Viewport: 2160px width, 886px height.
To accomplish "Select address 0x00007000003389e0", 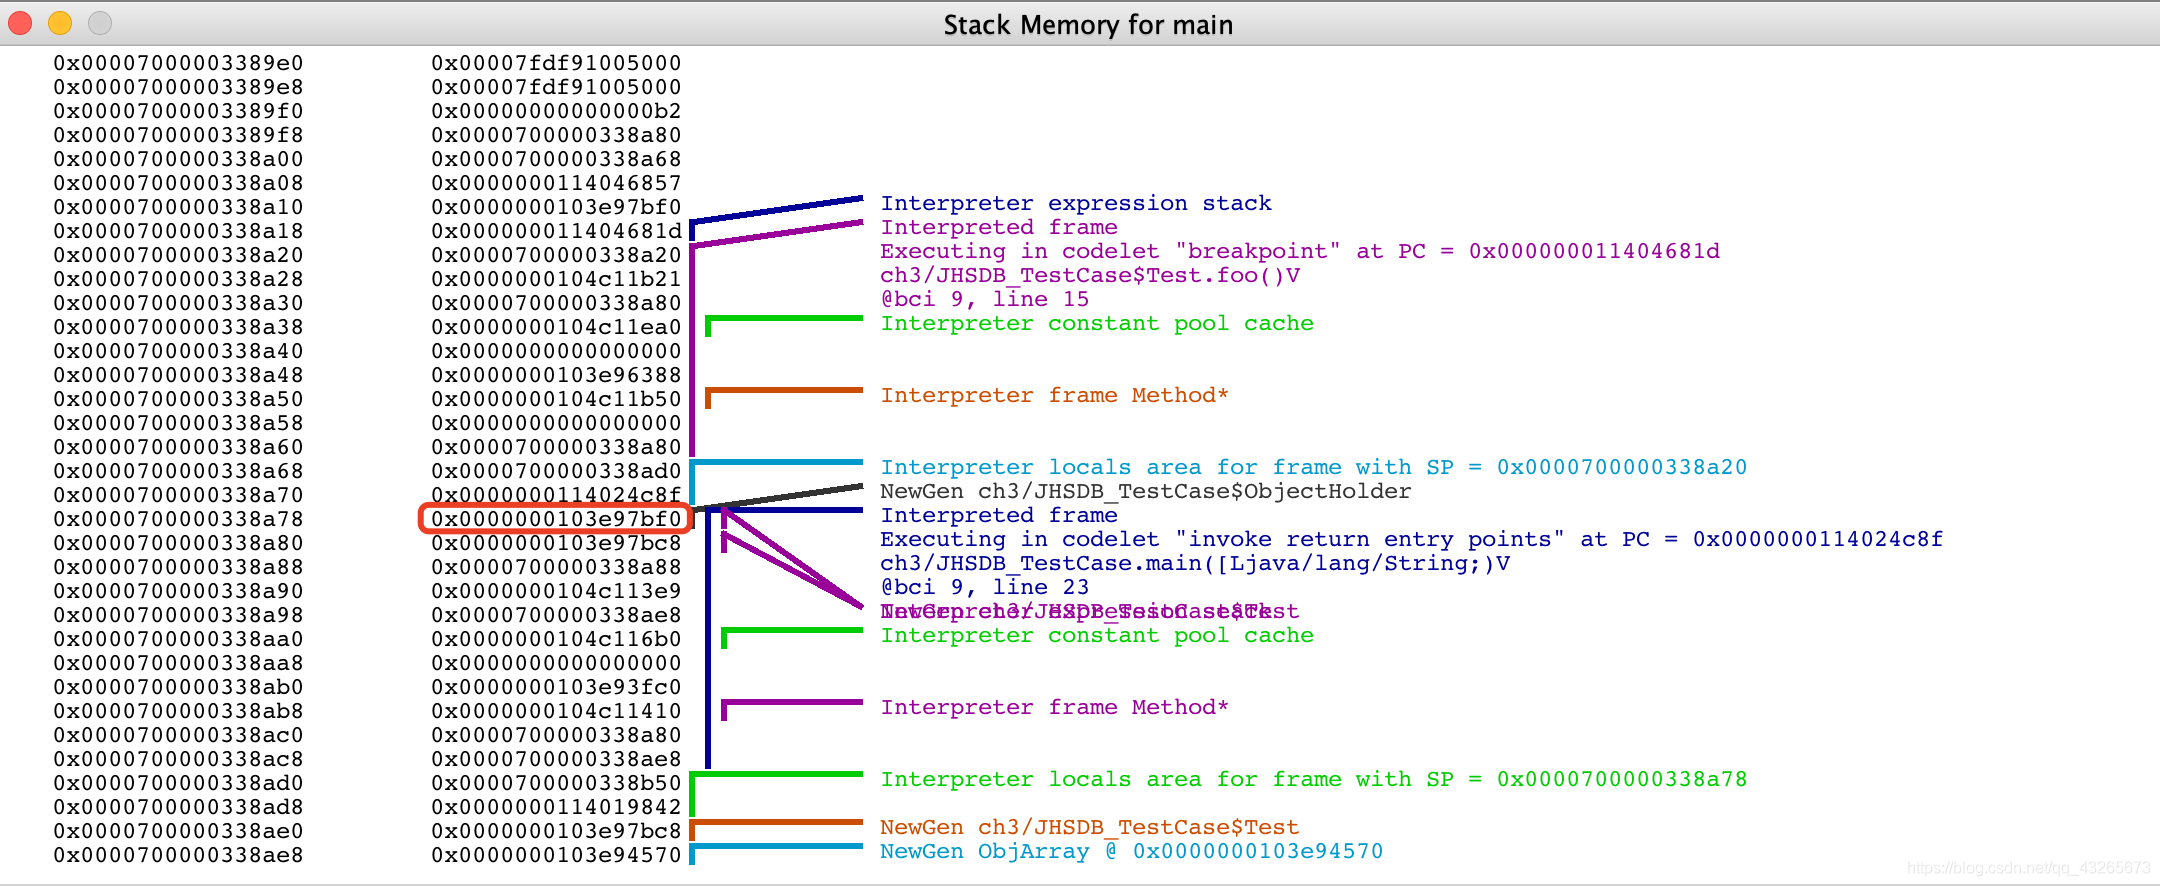I will (178, 63).
